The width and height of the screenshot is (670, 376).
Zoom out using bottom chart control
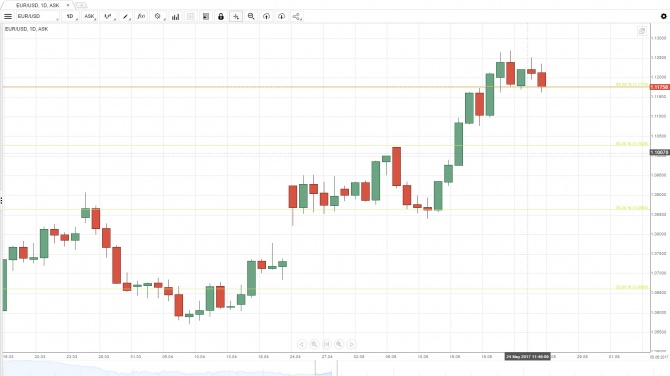[314, 344]
